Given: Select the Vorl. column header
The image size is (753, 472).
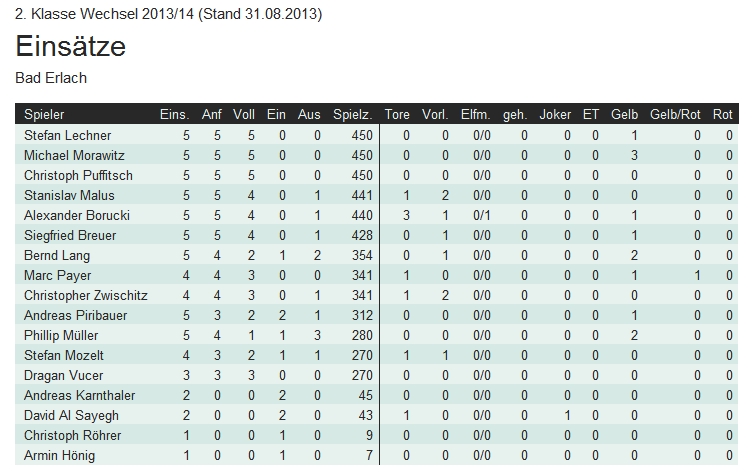Looking at the screenshot, I should tap(435, 115).
